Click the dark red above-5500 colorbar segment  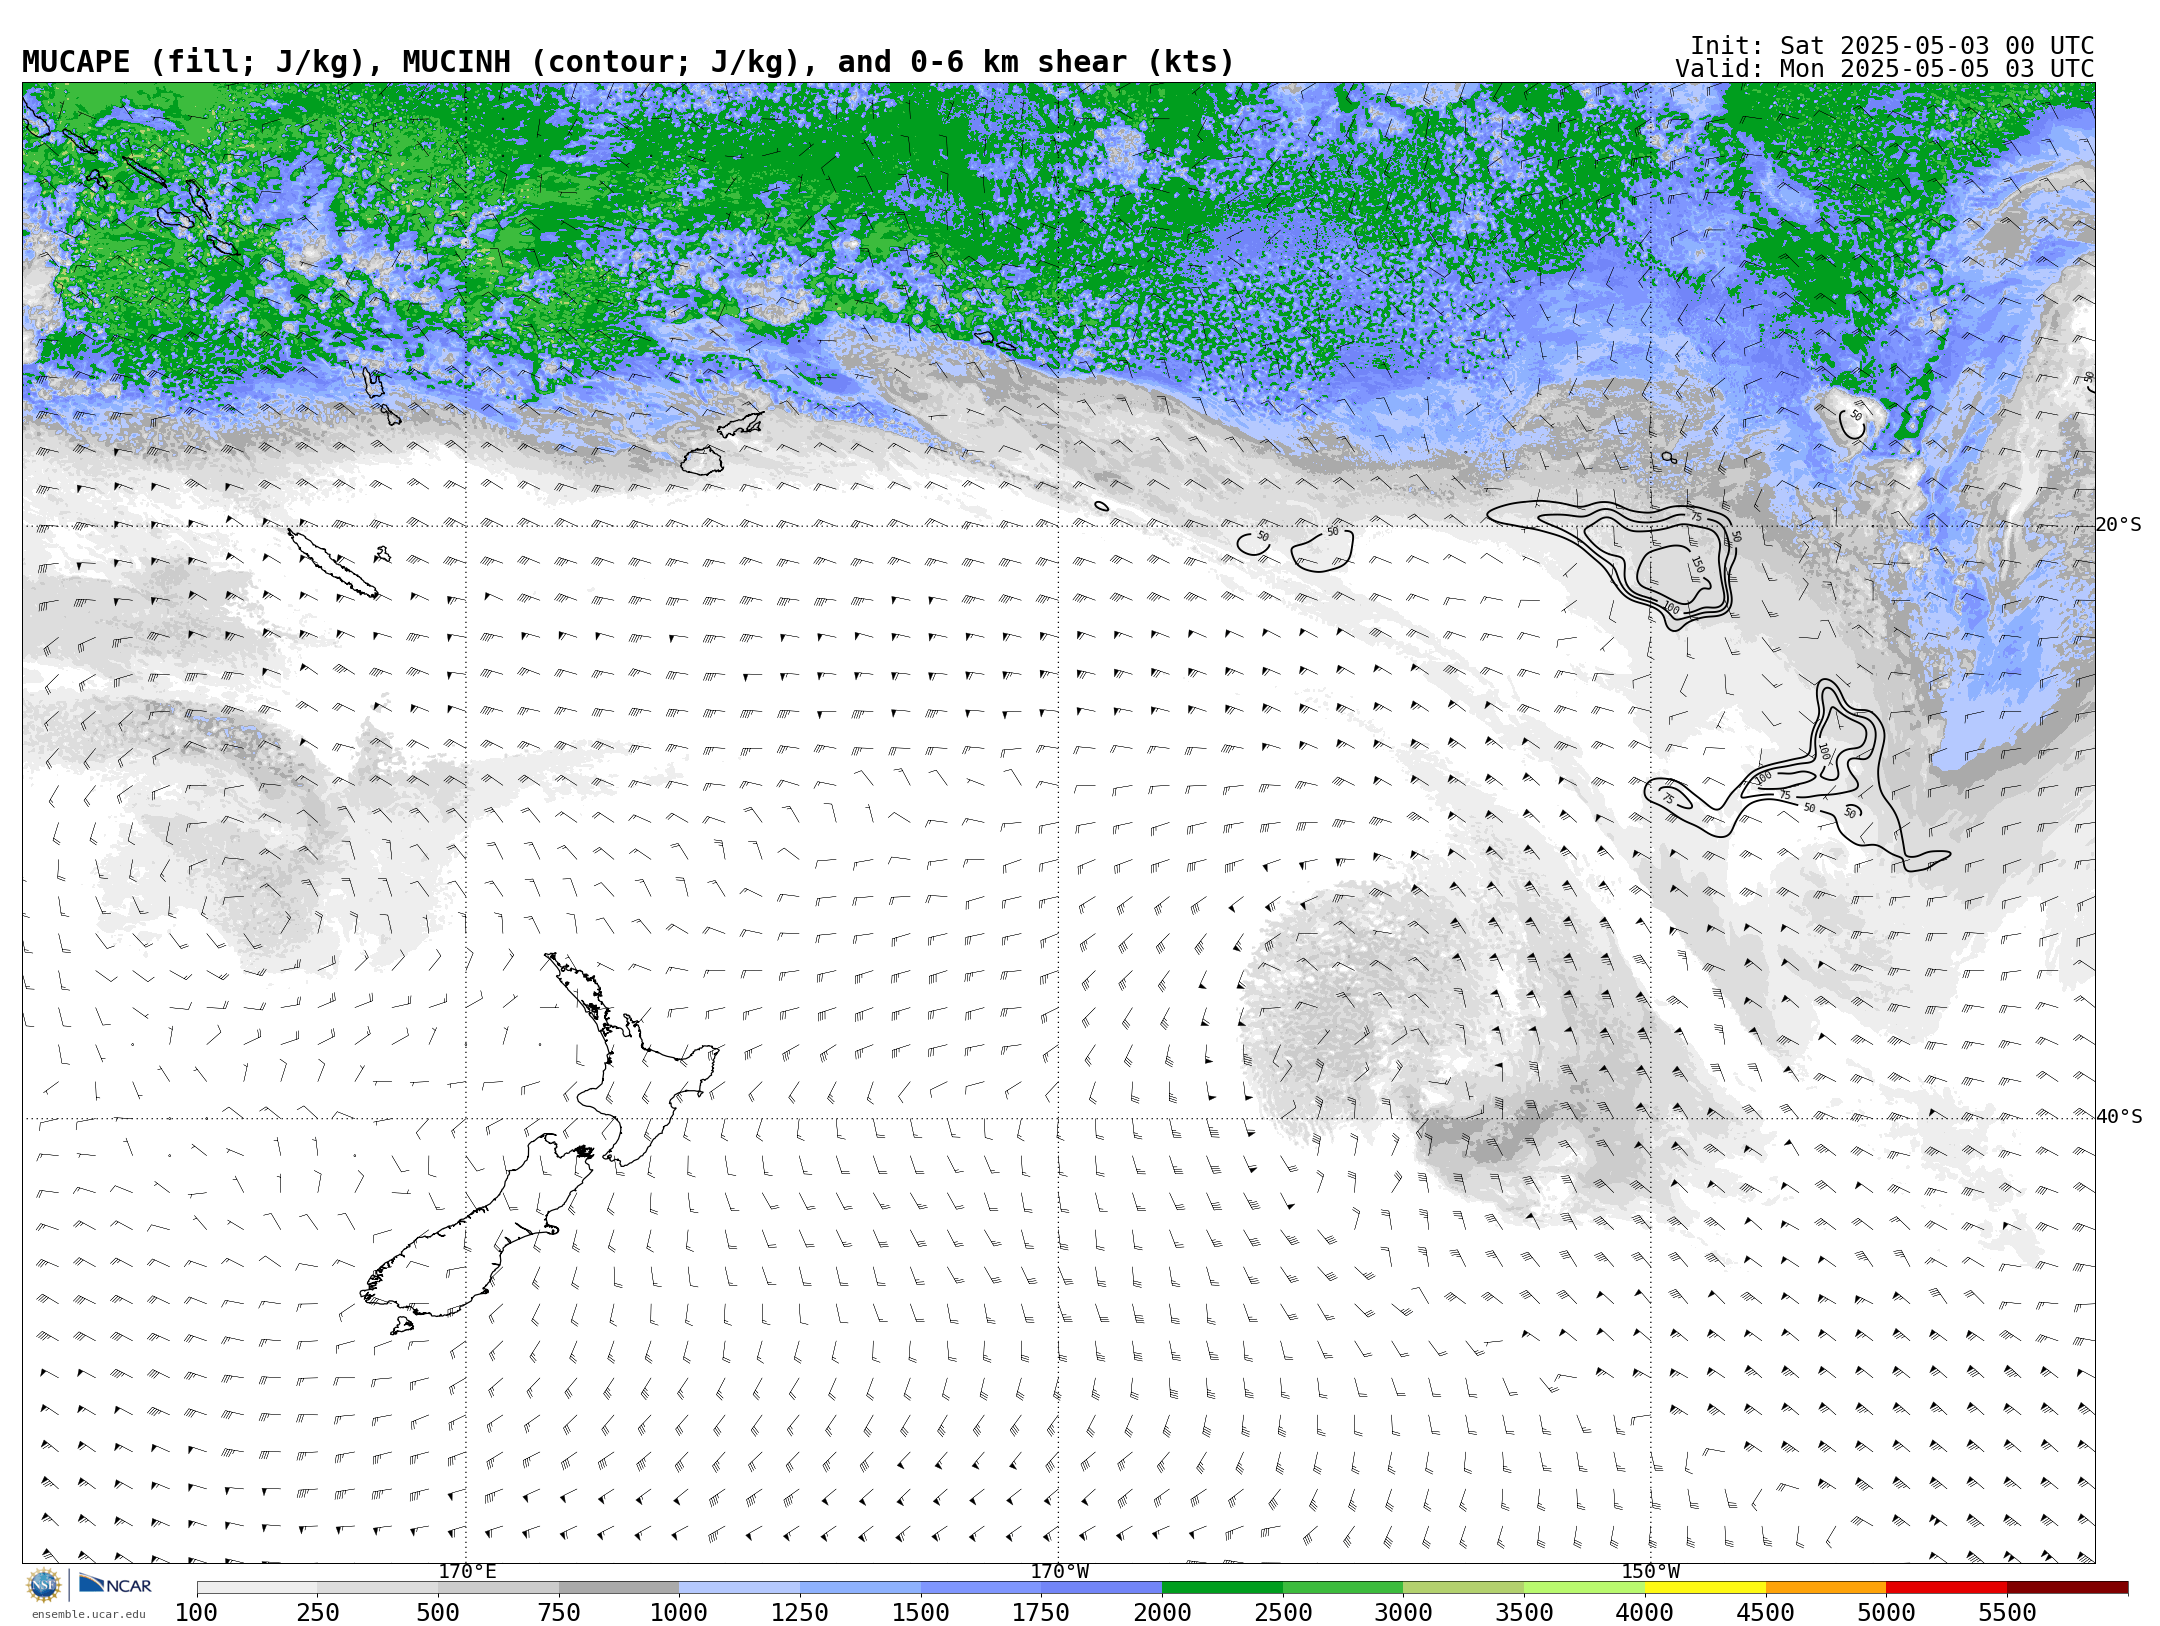tap(2067, 1588)
